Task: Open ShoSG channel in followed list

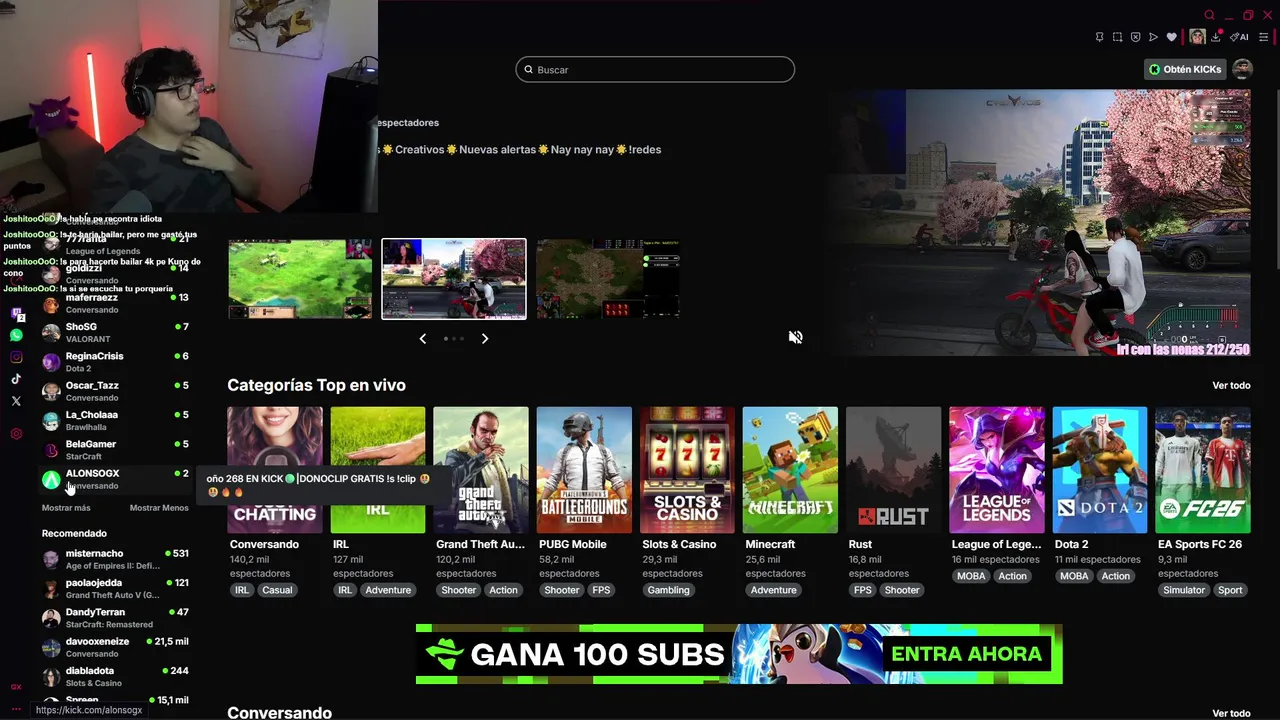Action: click(x=115, y=332)
